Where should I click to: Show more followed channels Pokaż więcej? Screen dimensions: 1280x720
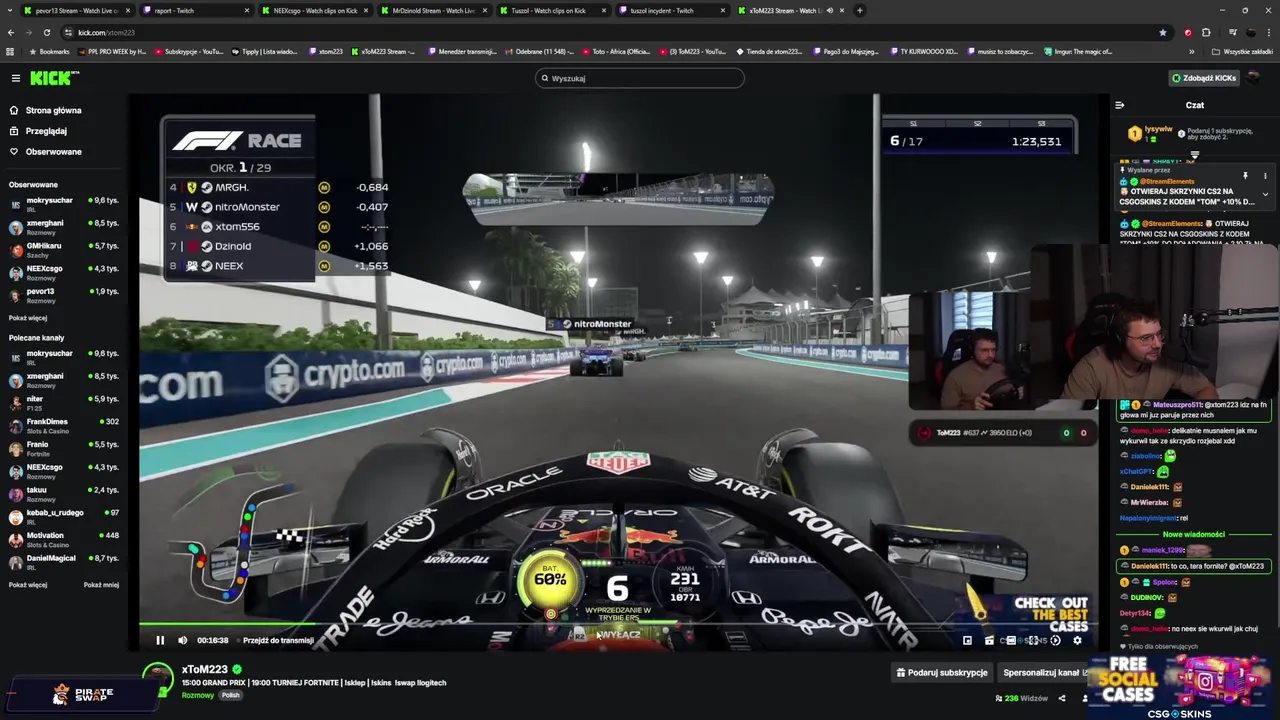click(28, 318)
